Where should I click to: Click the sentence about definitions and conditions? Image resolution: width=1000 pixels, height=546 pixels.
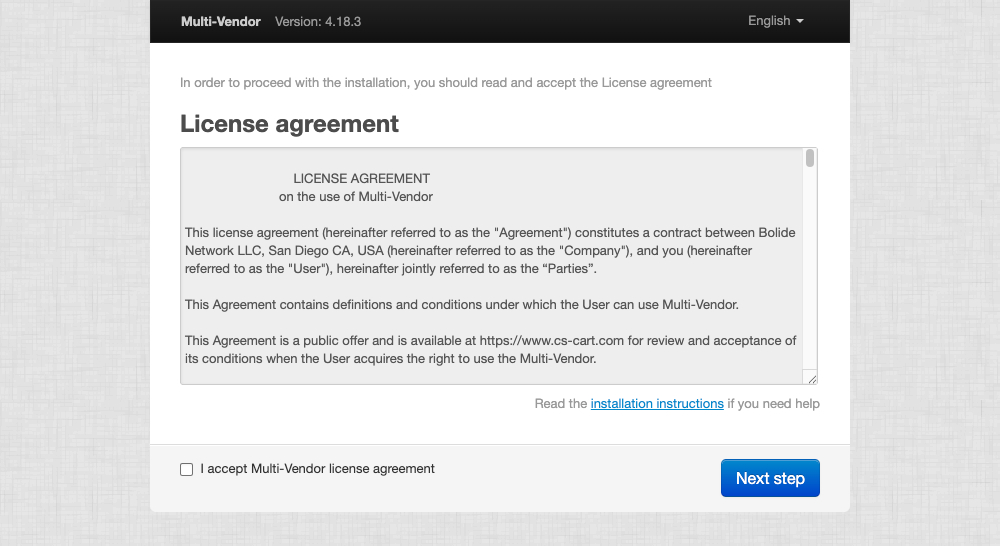462,305
